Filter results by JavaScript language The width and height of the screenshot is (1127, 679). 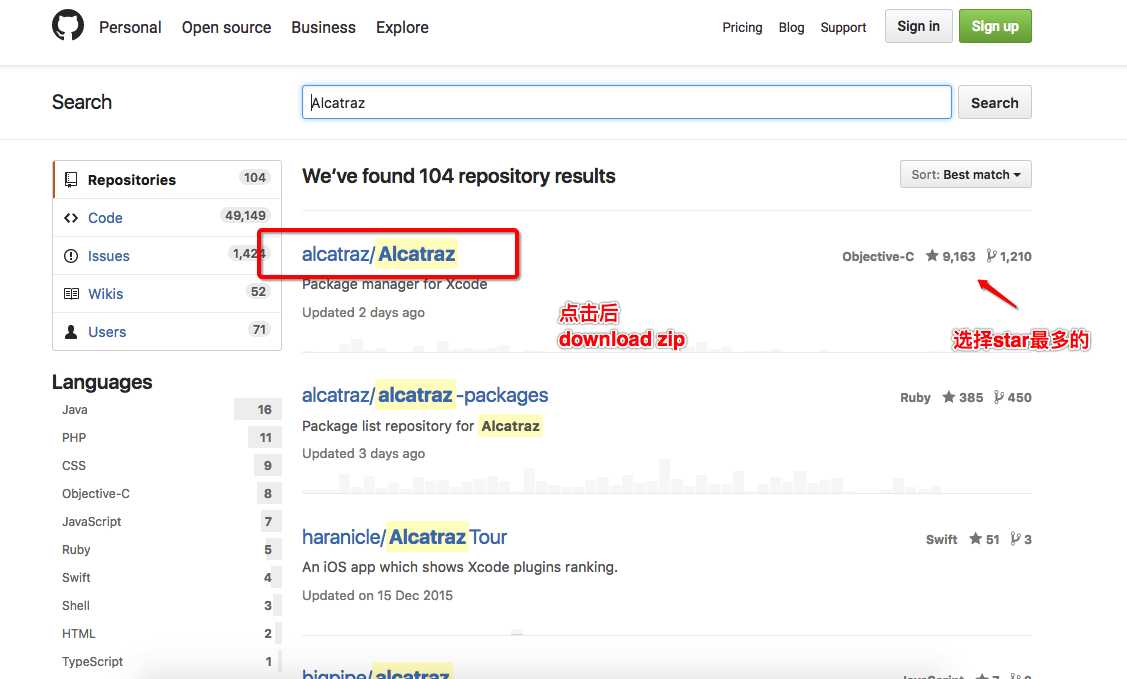[91, 522]
